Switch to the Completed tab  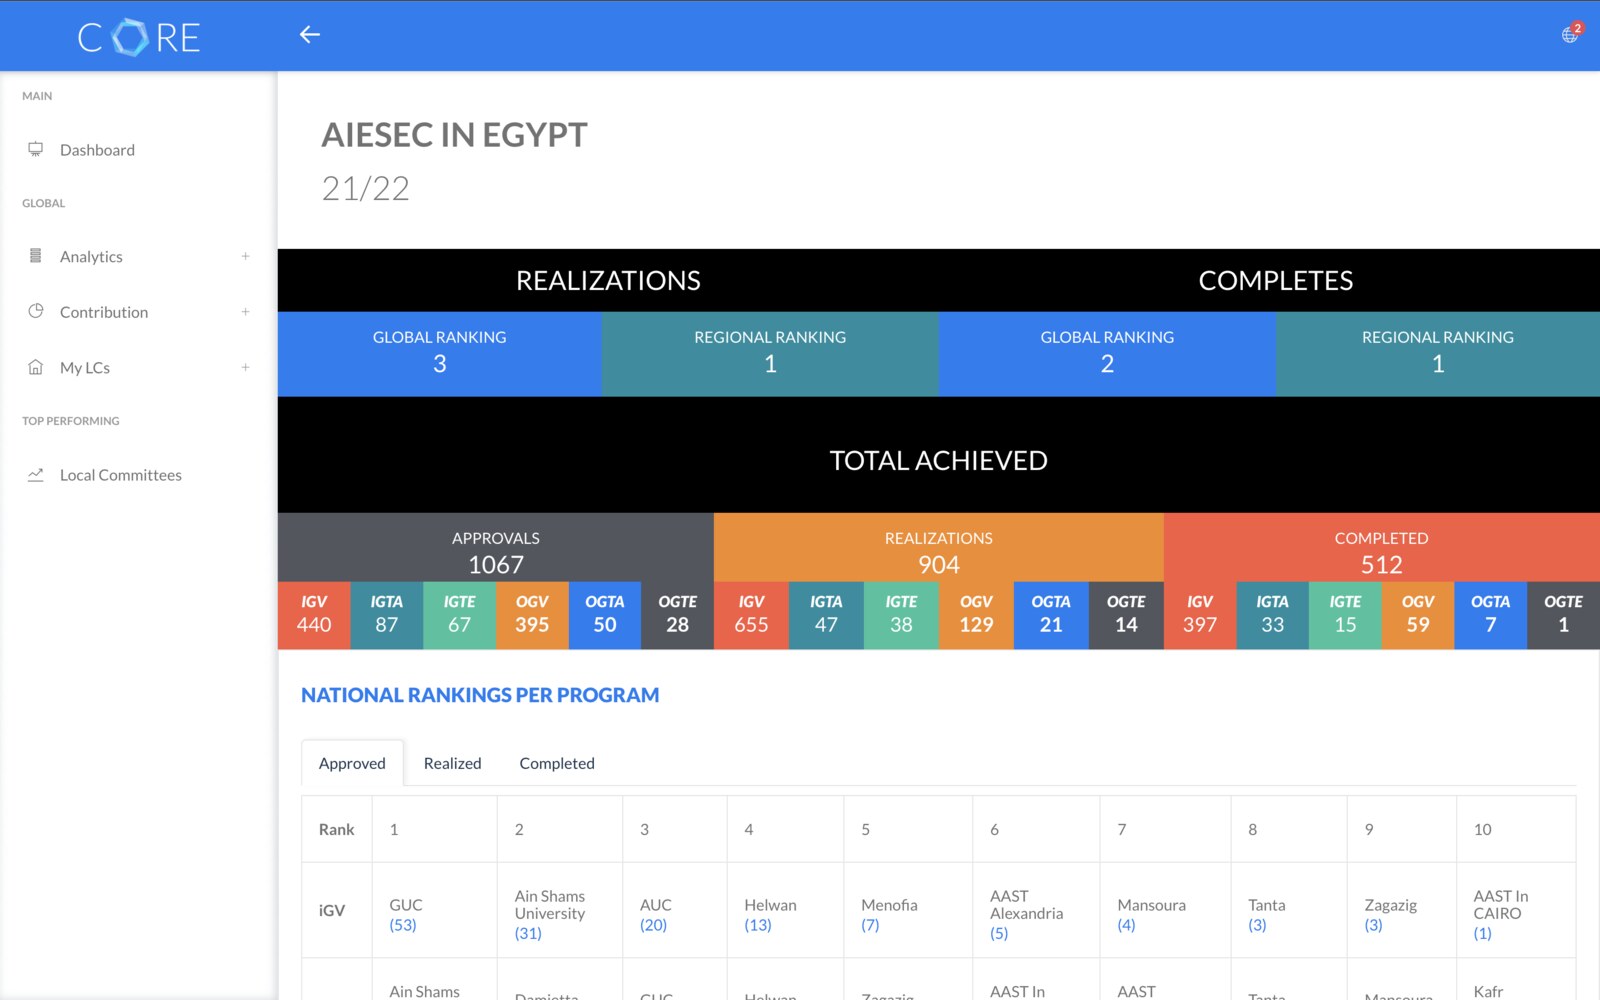click(x=557, y=763)
